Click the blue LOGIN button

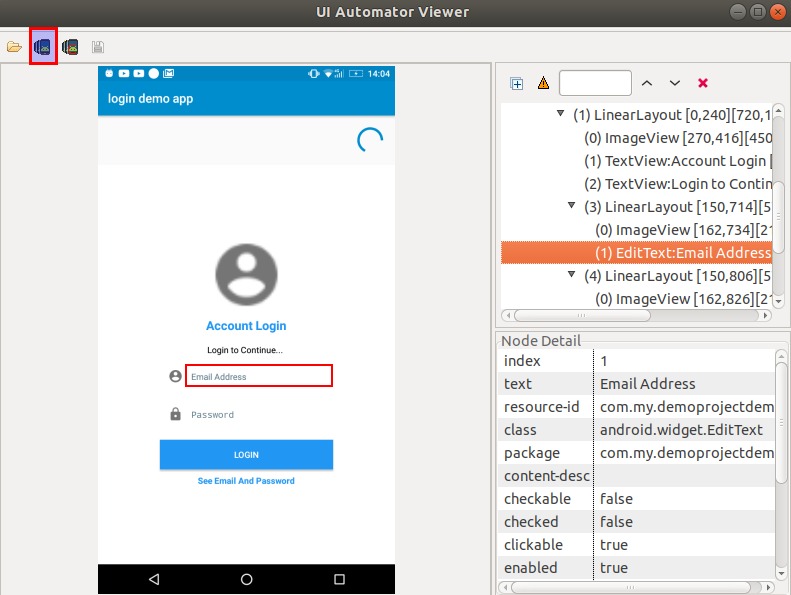(x=246, y=455)
